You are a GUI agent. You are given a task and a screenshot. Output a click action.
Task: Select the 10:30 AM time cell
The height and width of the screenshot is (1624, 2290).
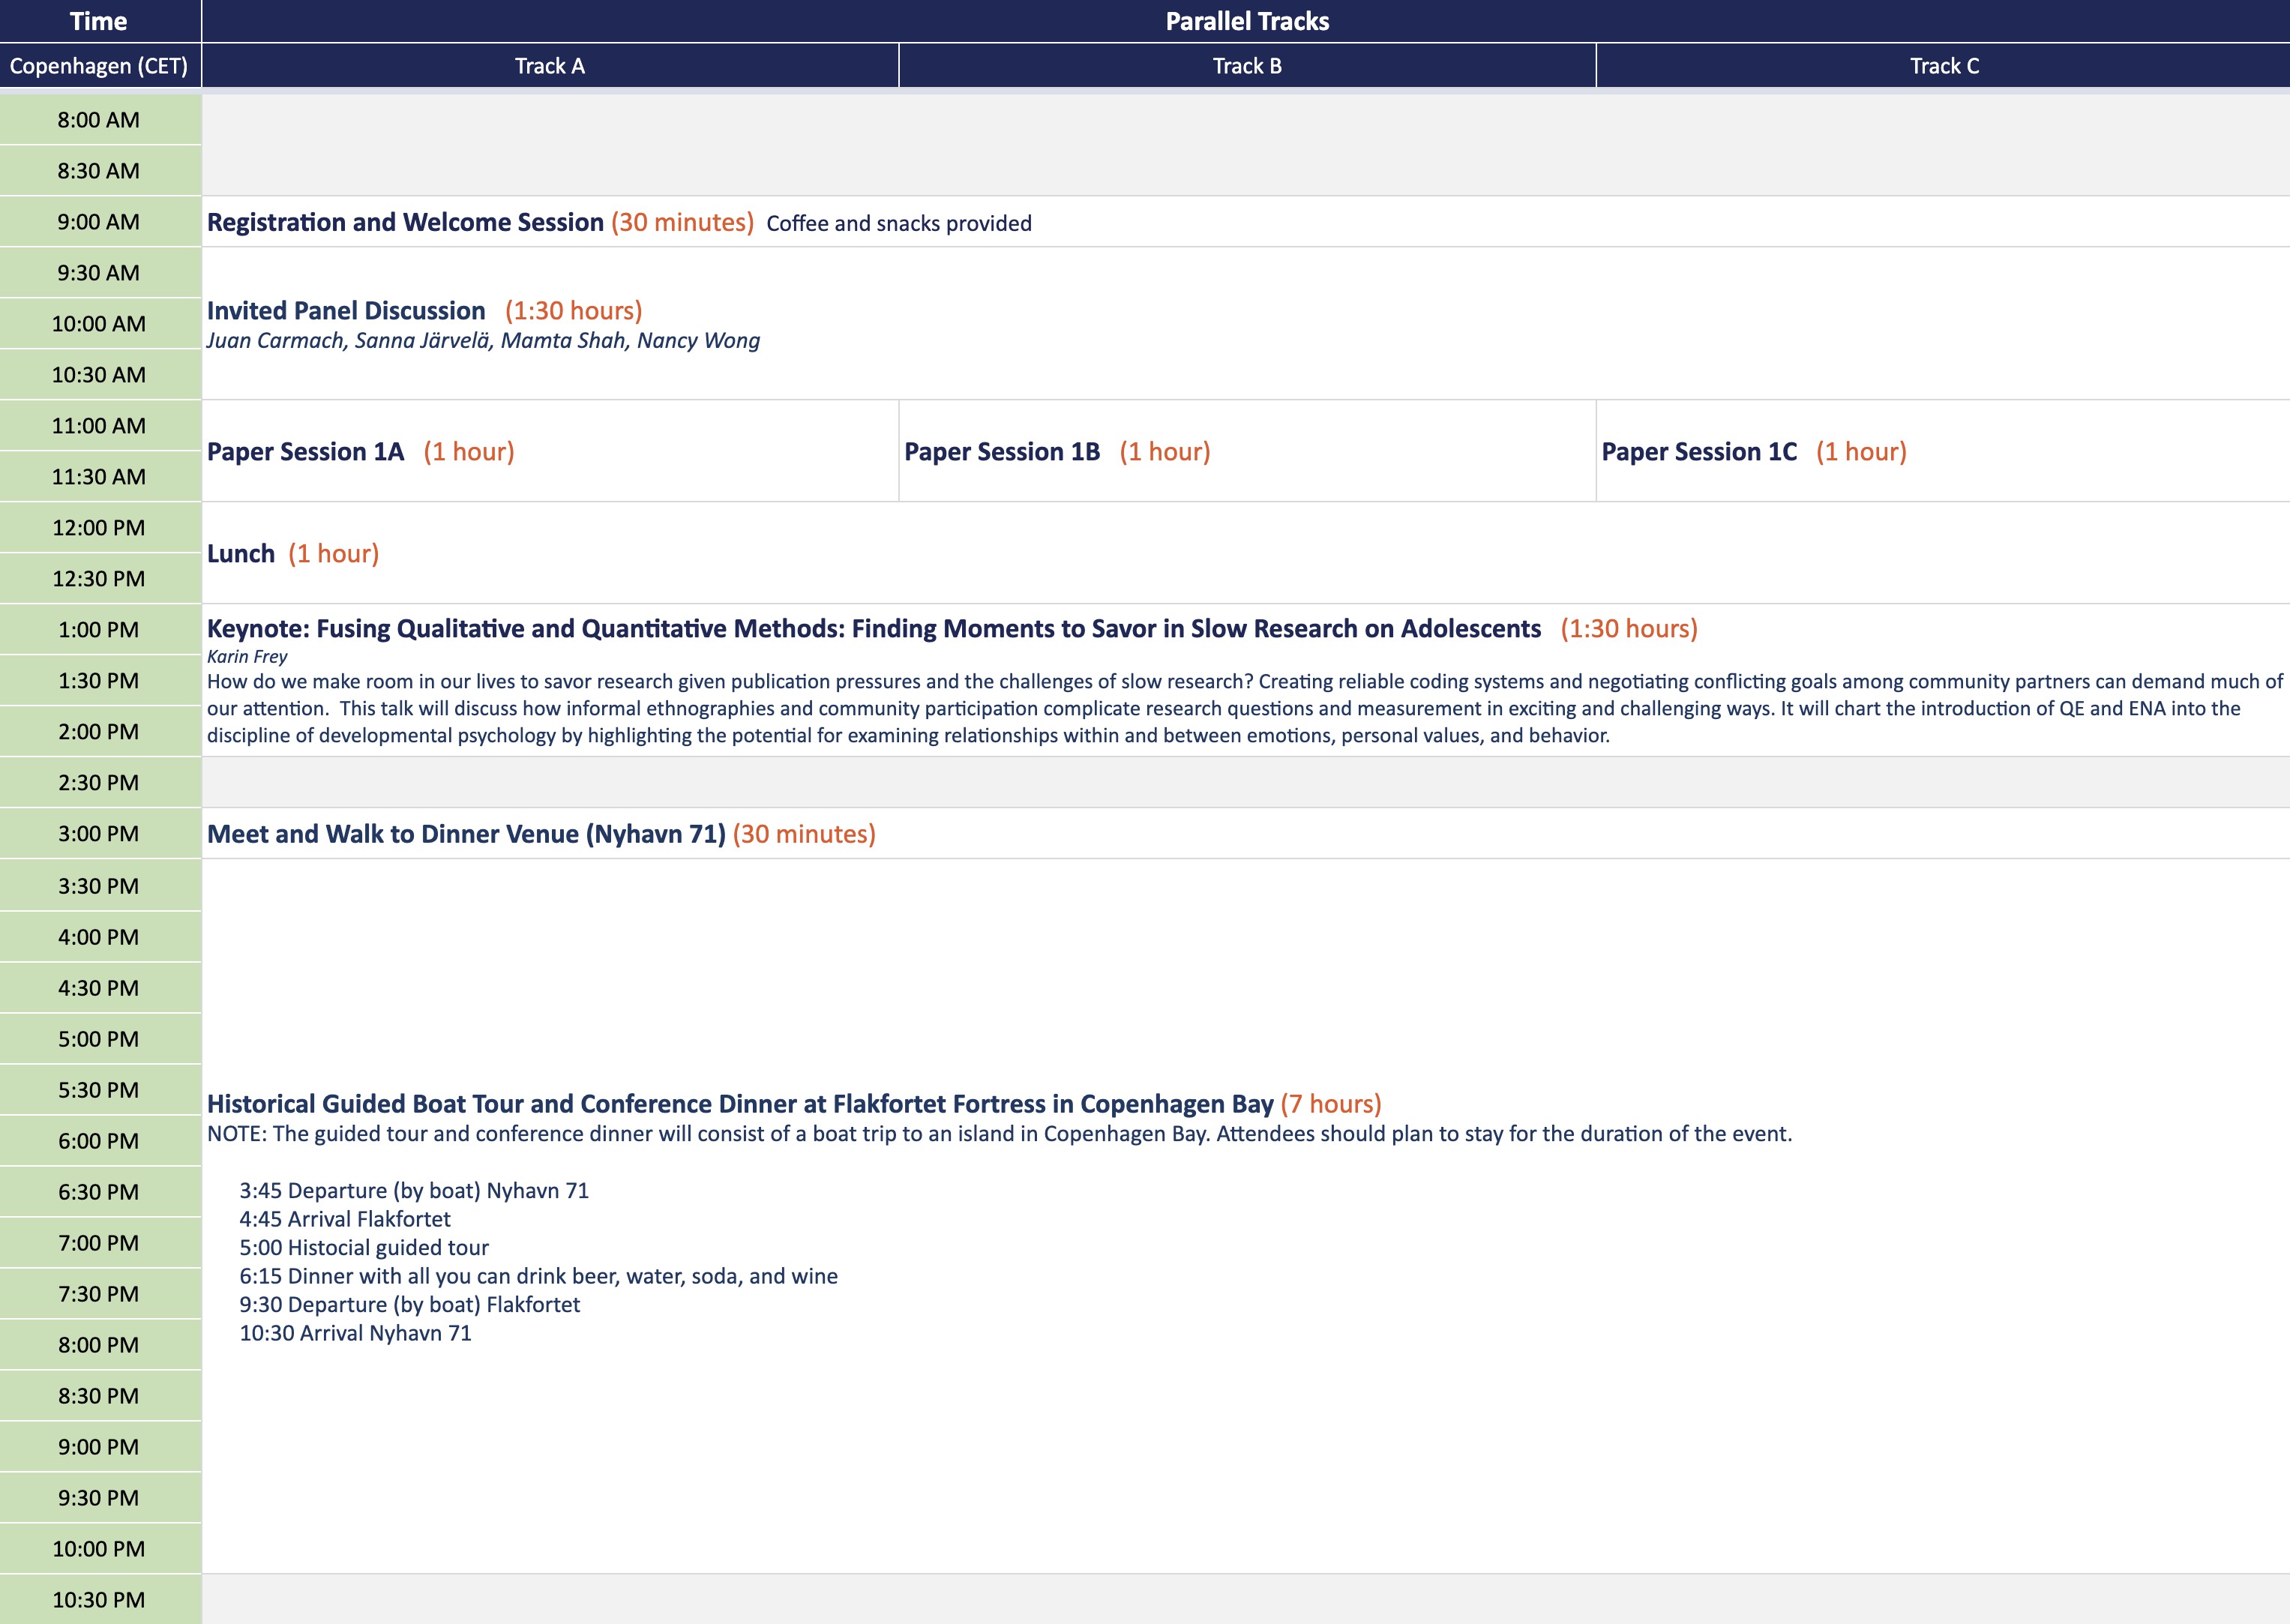(99, 375)
